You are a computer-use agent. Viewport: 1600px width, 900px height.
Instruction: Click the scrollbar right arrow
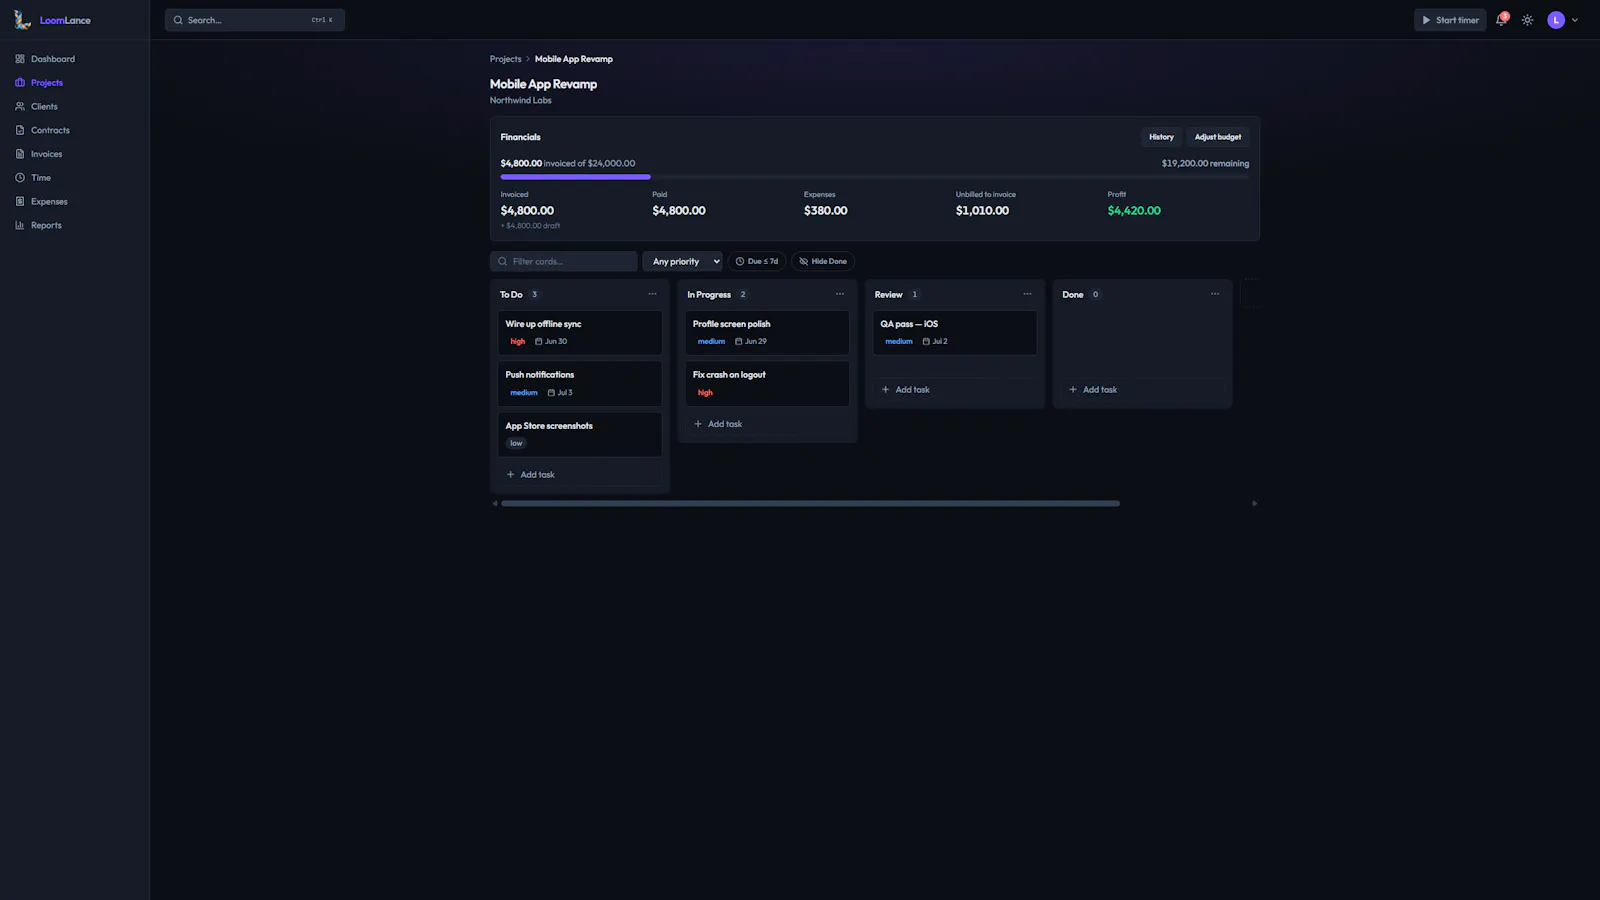pos(1254,504)
